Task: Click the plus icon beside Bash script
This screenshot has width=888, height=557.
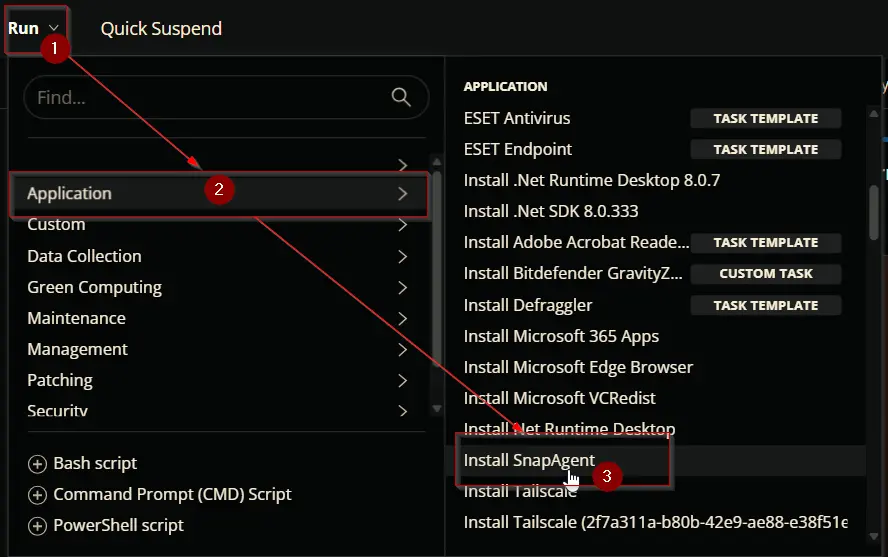Action: pos(37,464)
